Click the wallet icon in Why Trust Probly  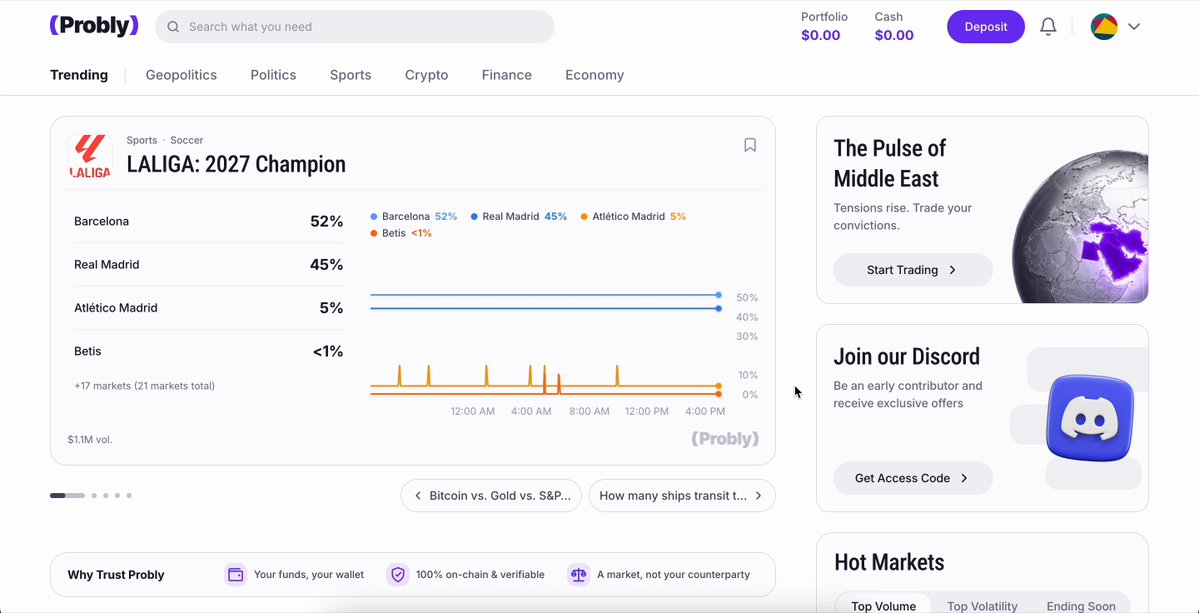pyautogui.click(x=236, y=575)
